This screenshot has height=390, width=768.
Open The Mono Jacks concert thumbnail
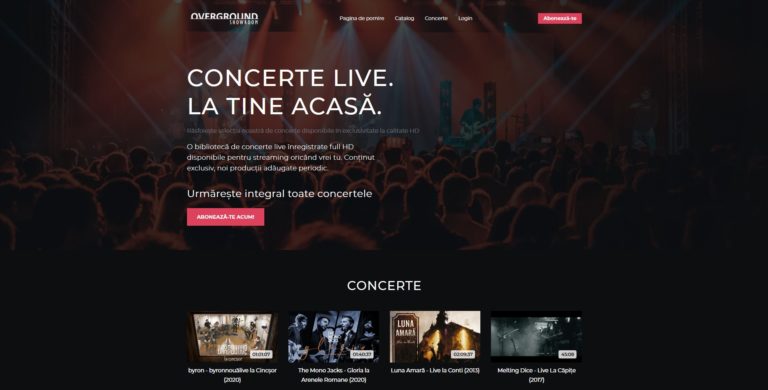point(334,337)
